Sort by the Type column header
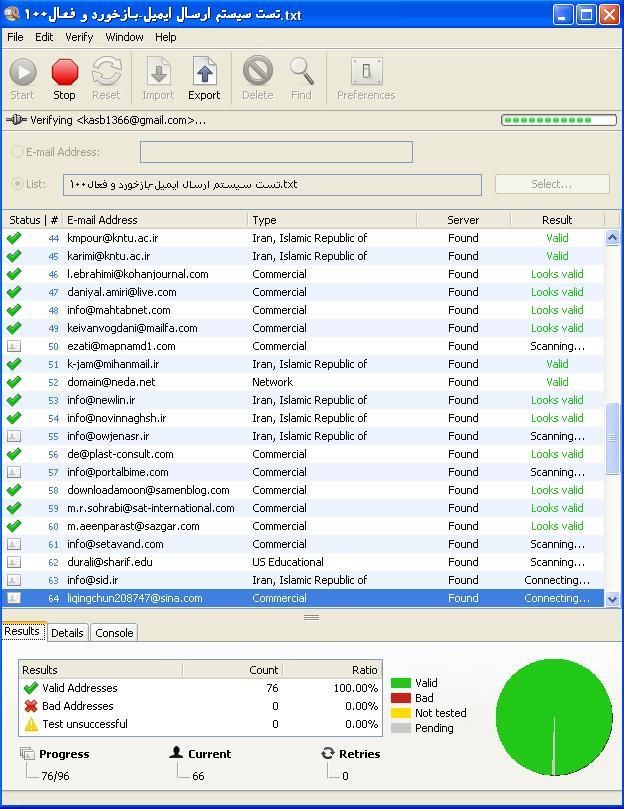 coord(332,220)
